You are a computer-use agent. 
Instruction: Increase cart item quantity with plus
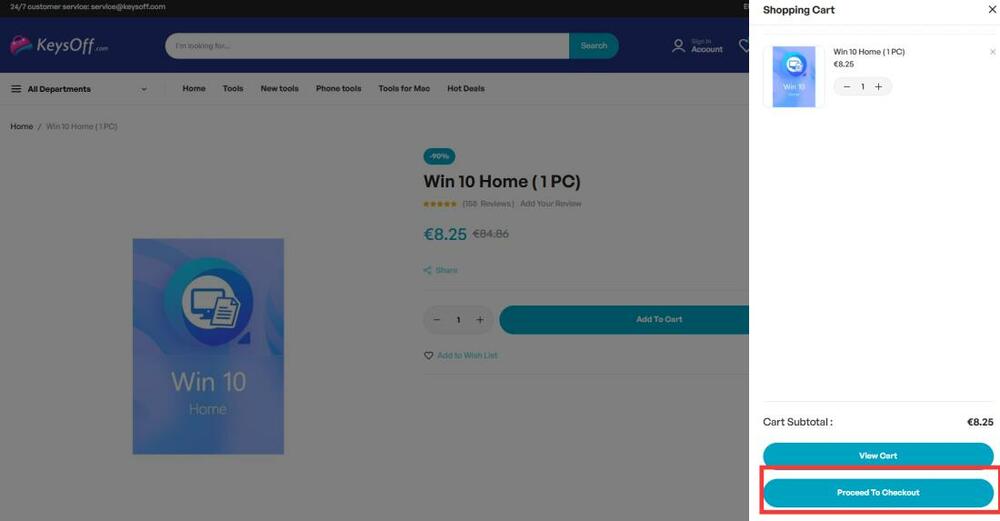click(878, 87)
